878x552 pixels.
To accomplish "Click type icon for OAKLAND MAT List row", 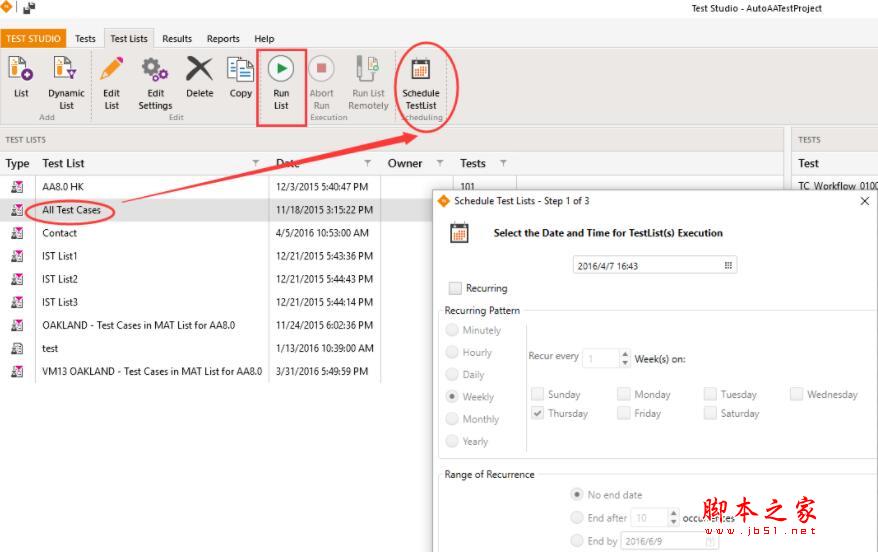I will coord(17,325).
